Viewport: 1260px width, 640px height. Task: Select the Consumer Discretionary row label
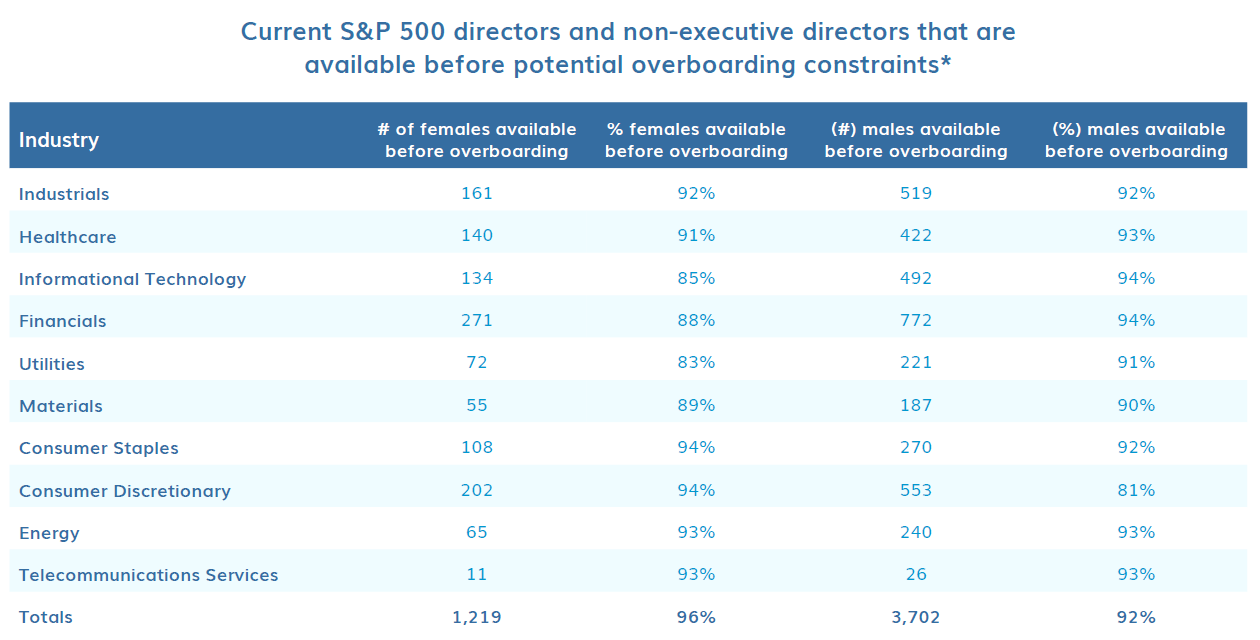click(x=125, y=491)
